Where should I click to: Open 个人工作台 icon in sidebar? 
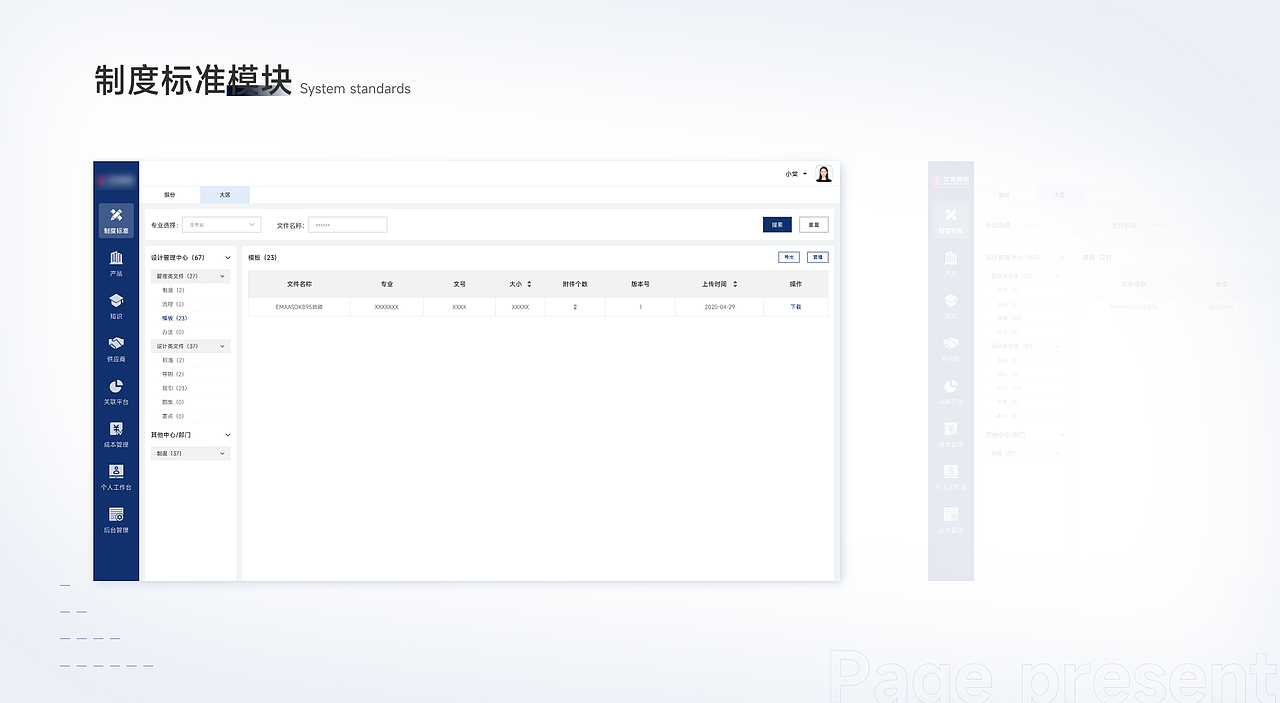click(x=116, y=478)
